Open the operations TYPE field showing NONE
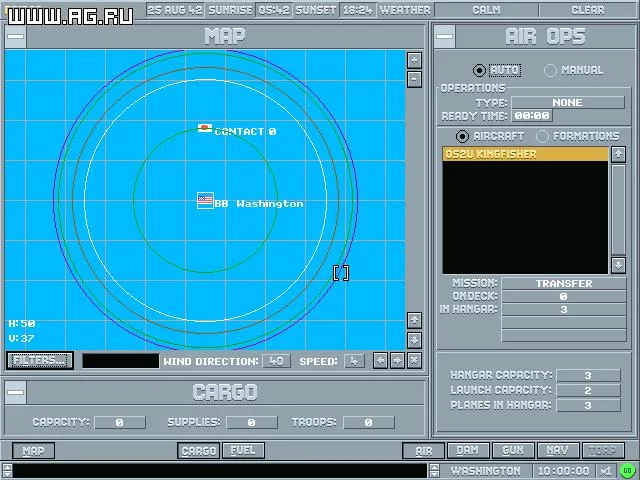Image resolution: width=640 pixels, height=480 pixels. click(567, 102)
